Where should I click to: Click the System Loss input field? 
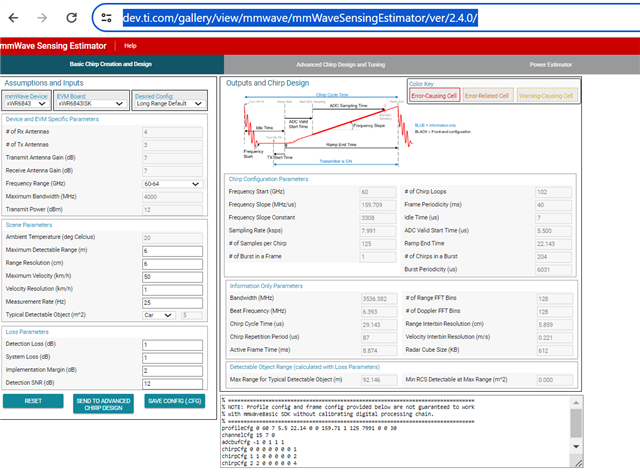(x=172, y=358)
